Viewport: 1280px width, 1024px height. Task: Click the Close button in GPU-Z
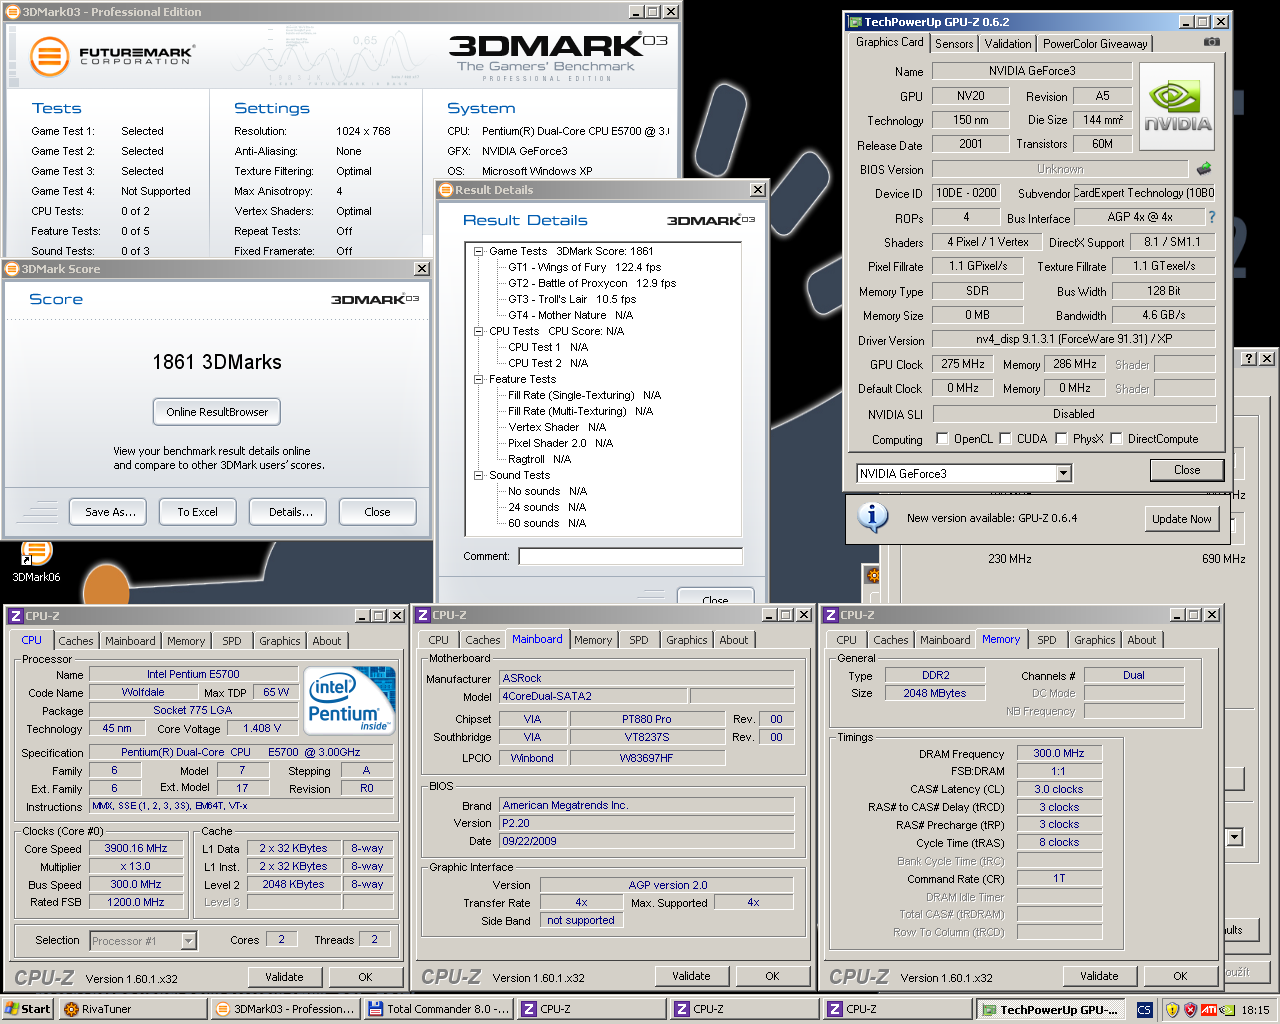(1187, 469)
